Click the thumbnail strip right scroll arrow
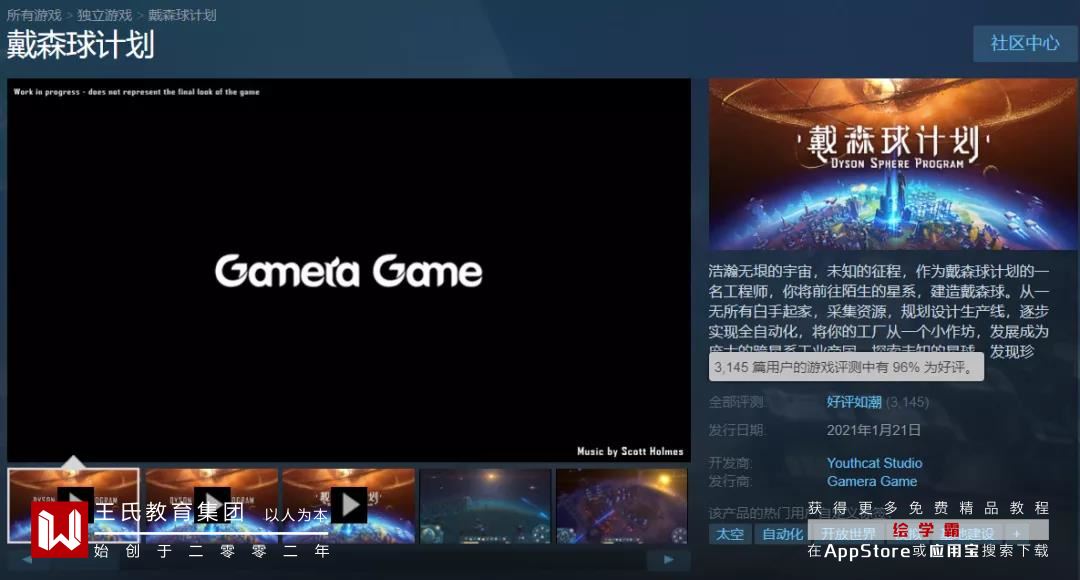Screen dimensions: 1080x580 (668, 559)
